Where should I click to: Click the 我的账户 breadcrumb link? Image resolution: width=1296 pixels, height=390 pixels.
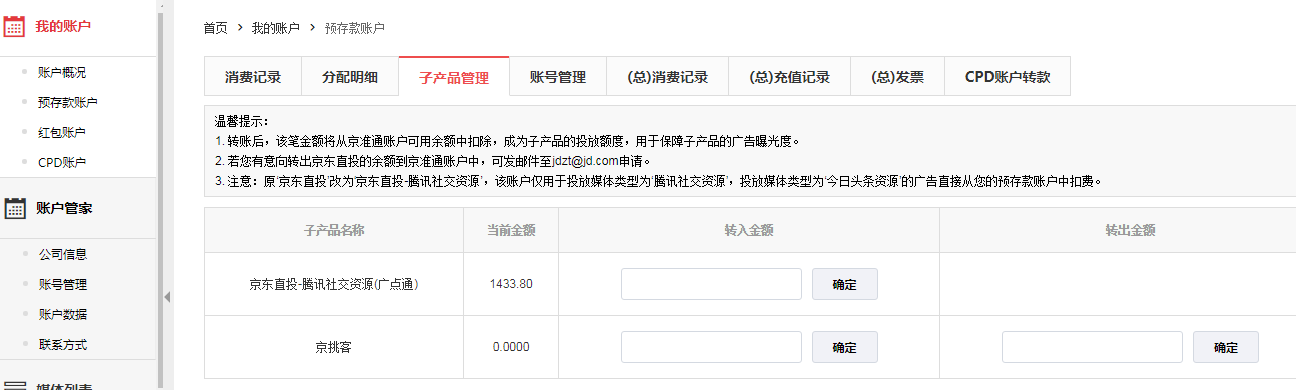click(275, 28)
